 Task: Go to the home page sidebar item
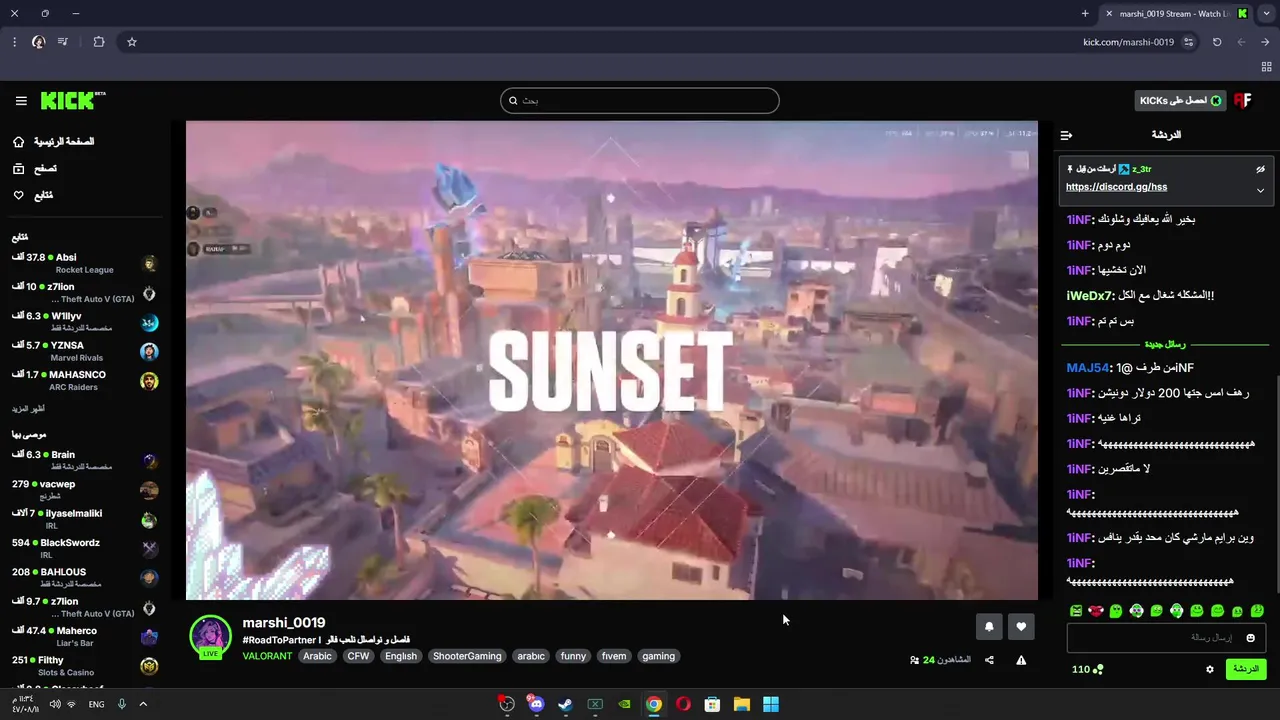(55, 142)
